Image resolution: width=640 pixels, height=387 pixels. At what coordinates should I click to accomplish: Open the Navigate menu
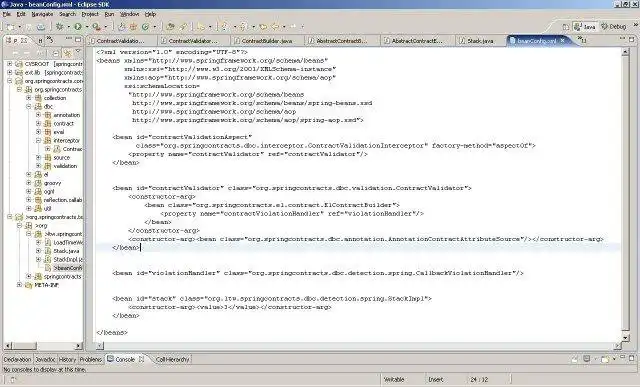click(x=42, y=14)
